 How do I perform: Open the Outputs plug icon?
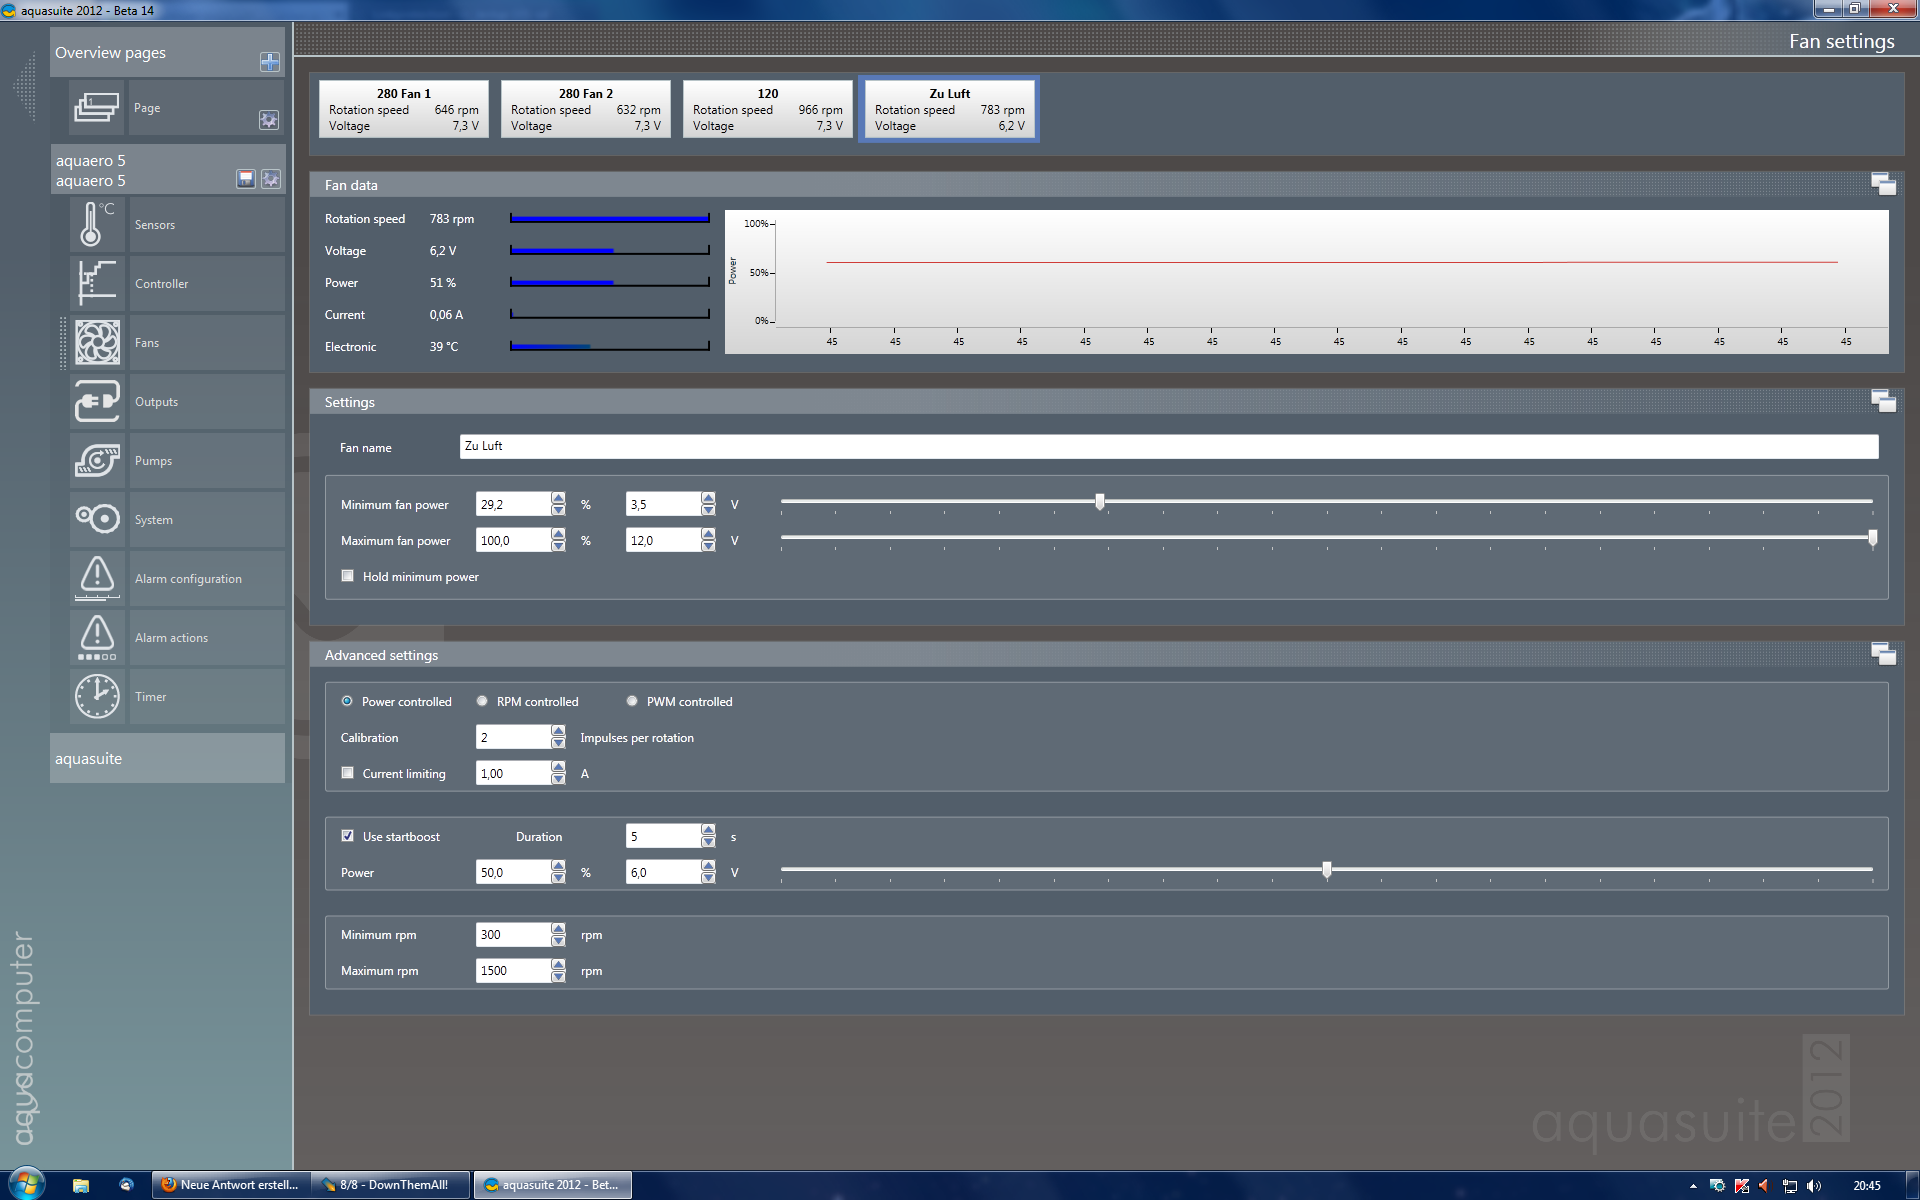coord(97,402)
